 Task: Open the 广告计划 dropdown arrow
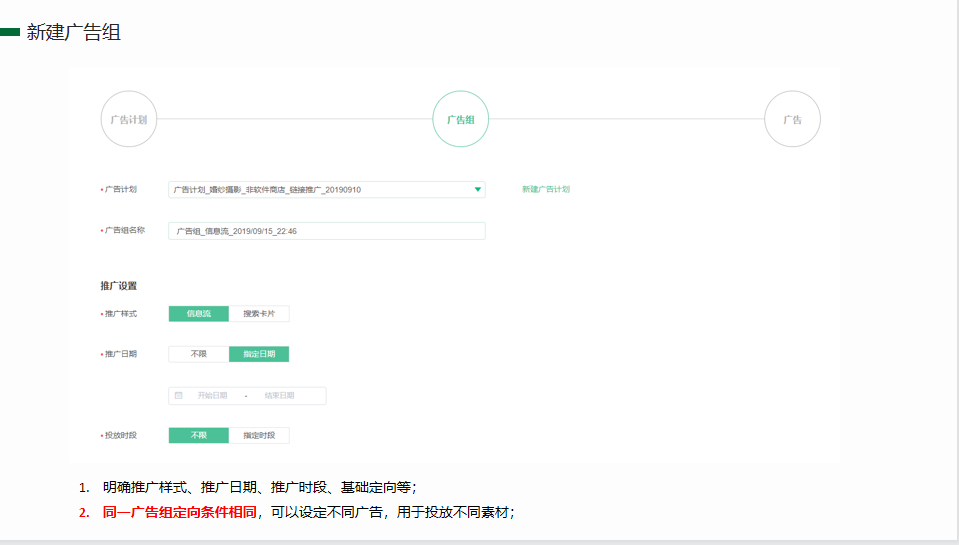pos(477,190)
